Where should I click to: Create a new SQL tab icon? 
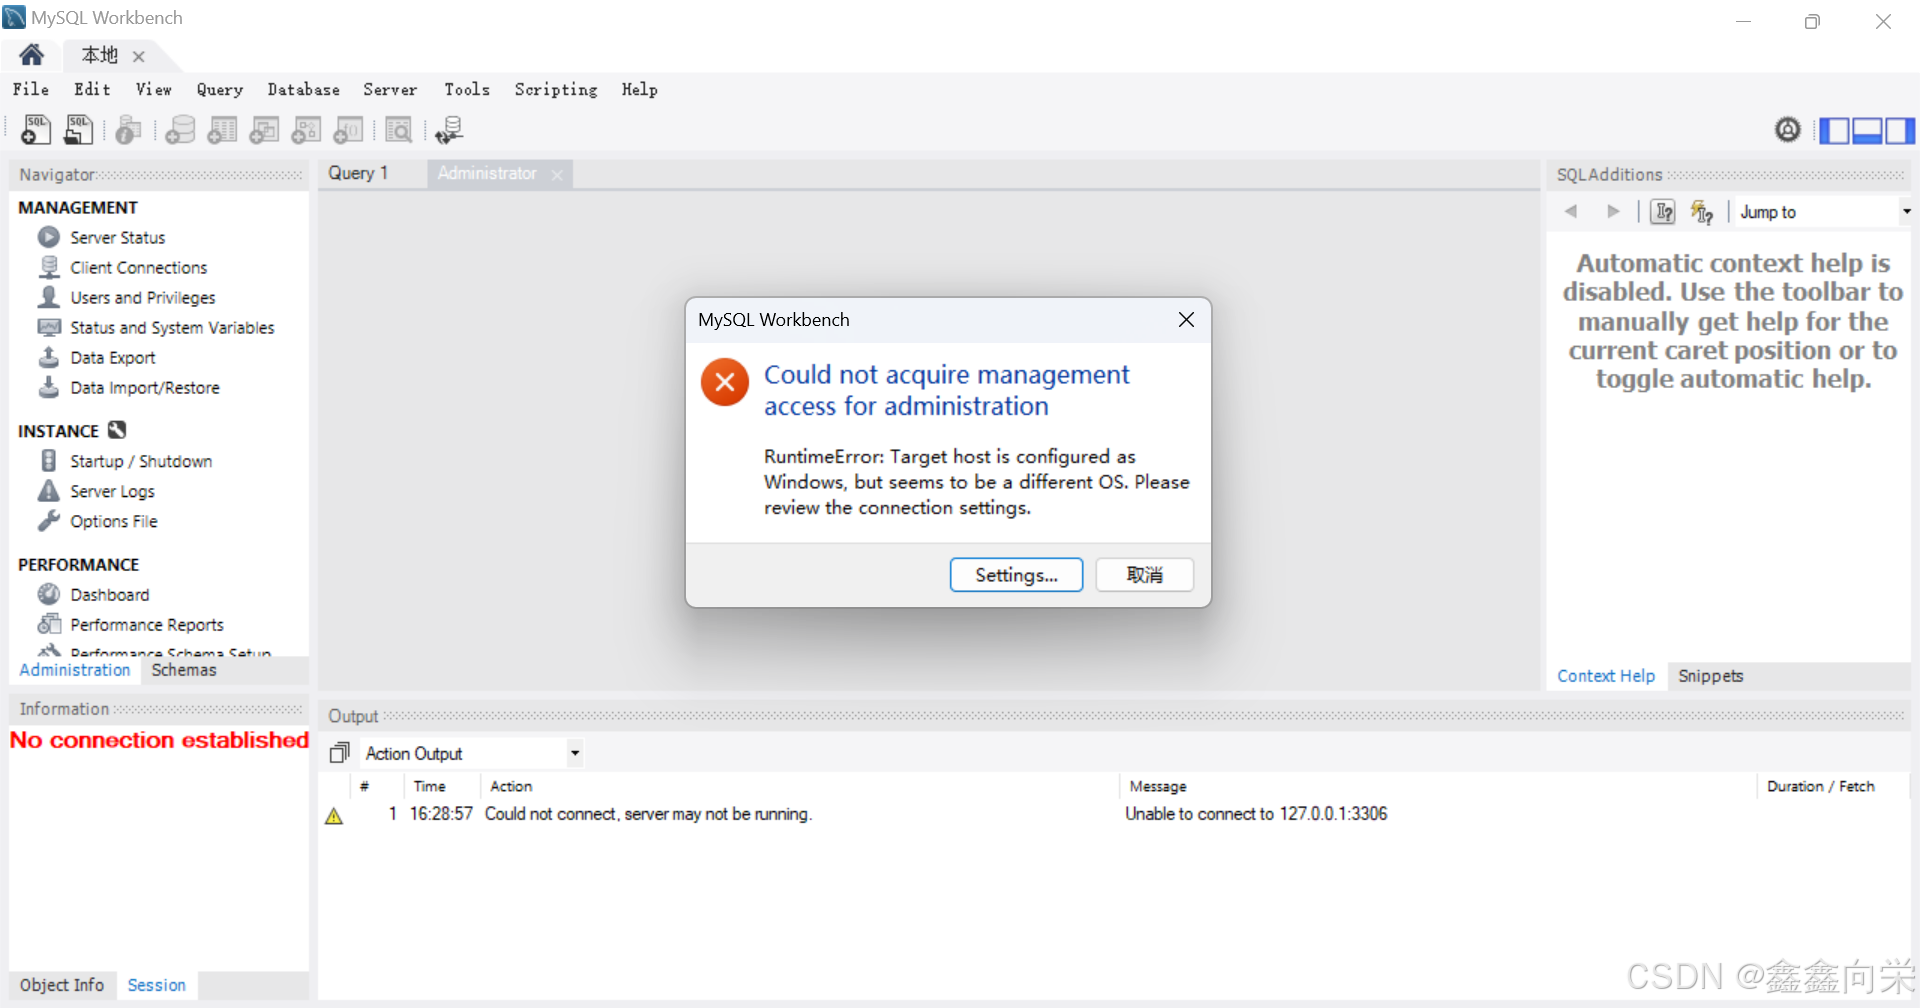point(36,130)
